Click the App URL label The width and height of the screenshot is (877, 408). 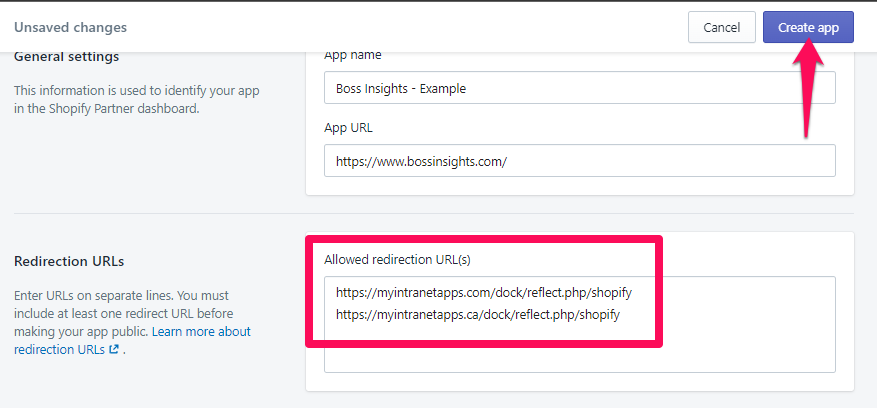348,128
